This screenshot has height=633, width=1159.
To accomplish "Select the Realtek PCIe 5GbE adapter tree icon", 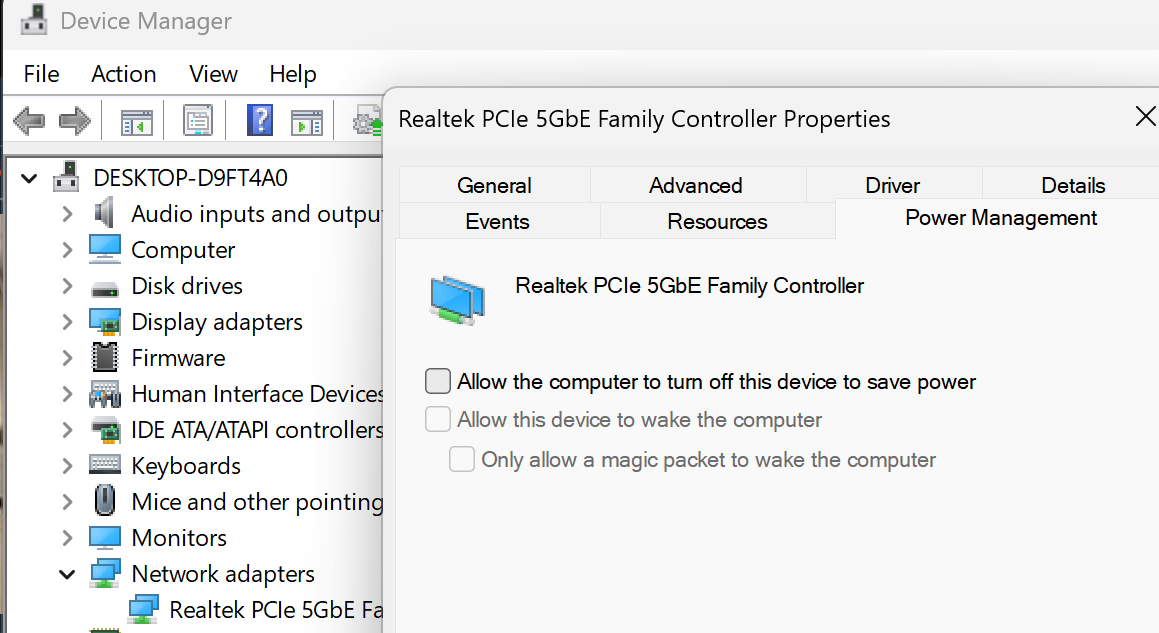I will [144, 609].
